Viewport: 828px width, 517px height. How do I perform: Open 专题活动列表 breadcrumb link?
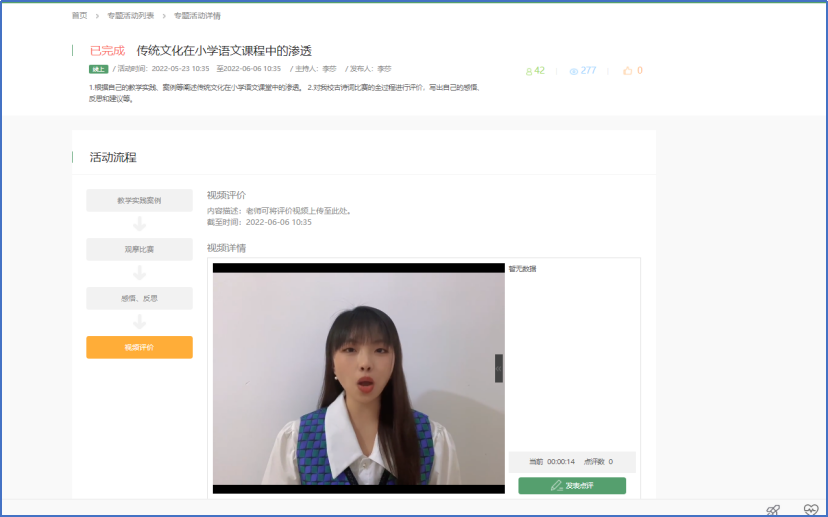(x=130, y=16)
